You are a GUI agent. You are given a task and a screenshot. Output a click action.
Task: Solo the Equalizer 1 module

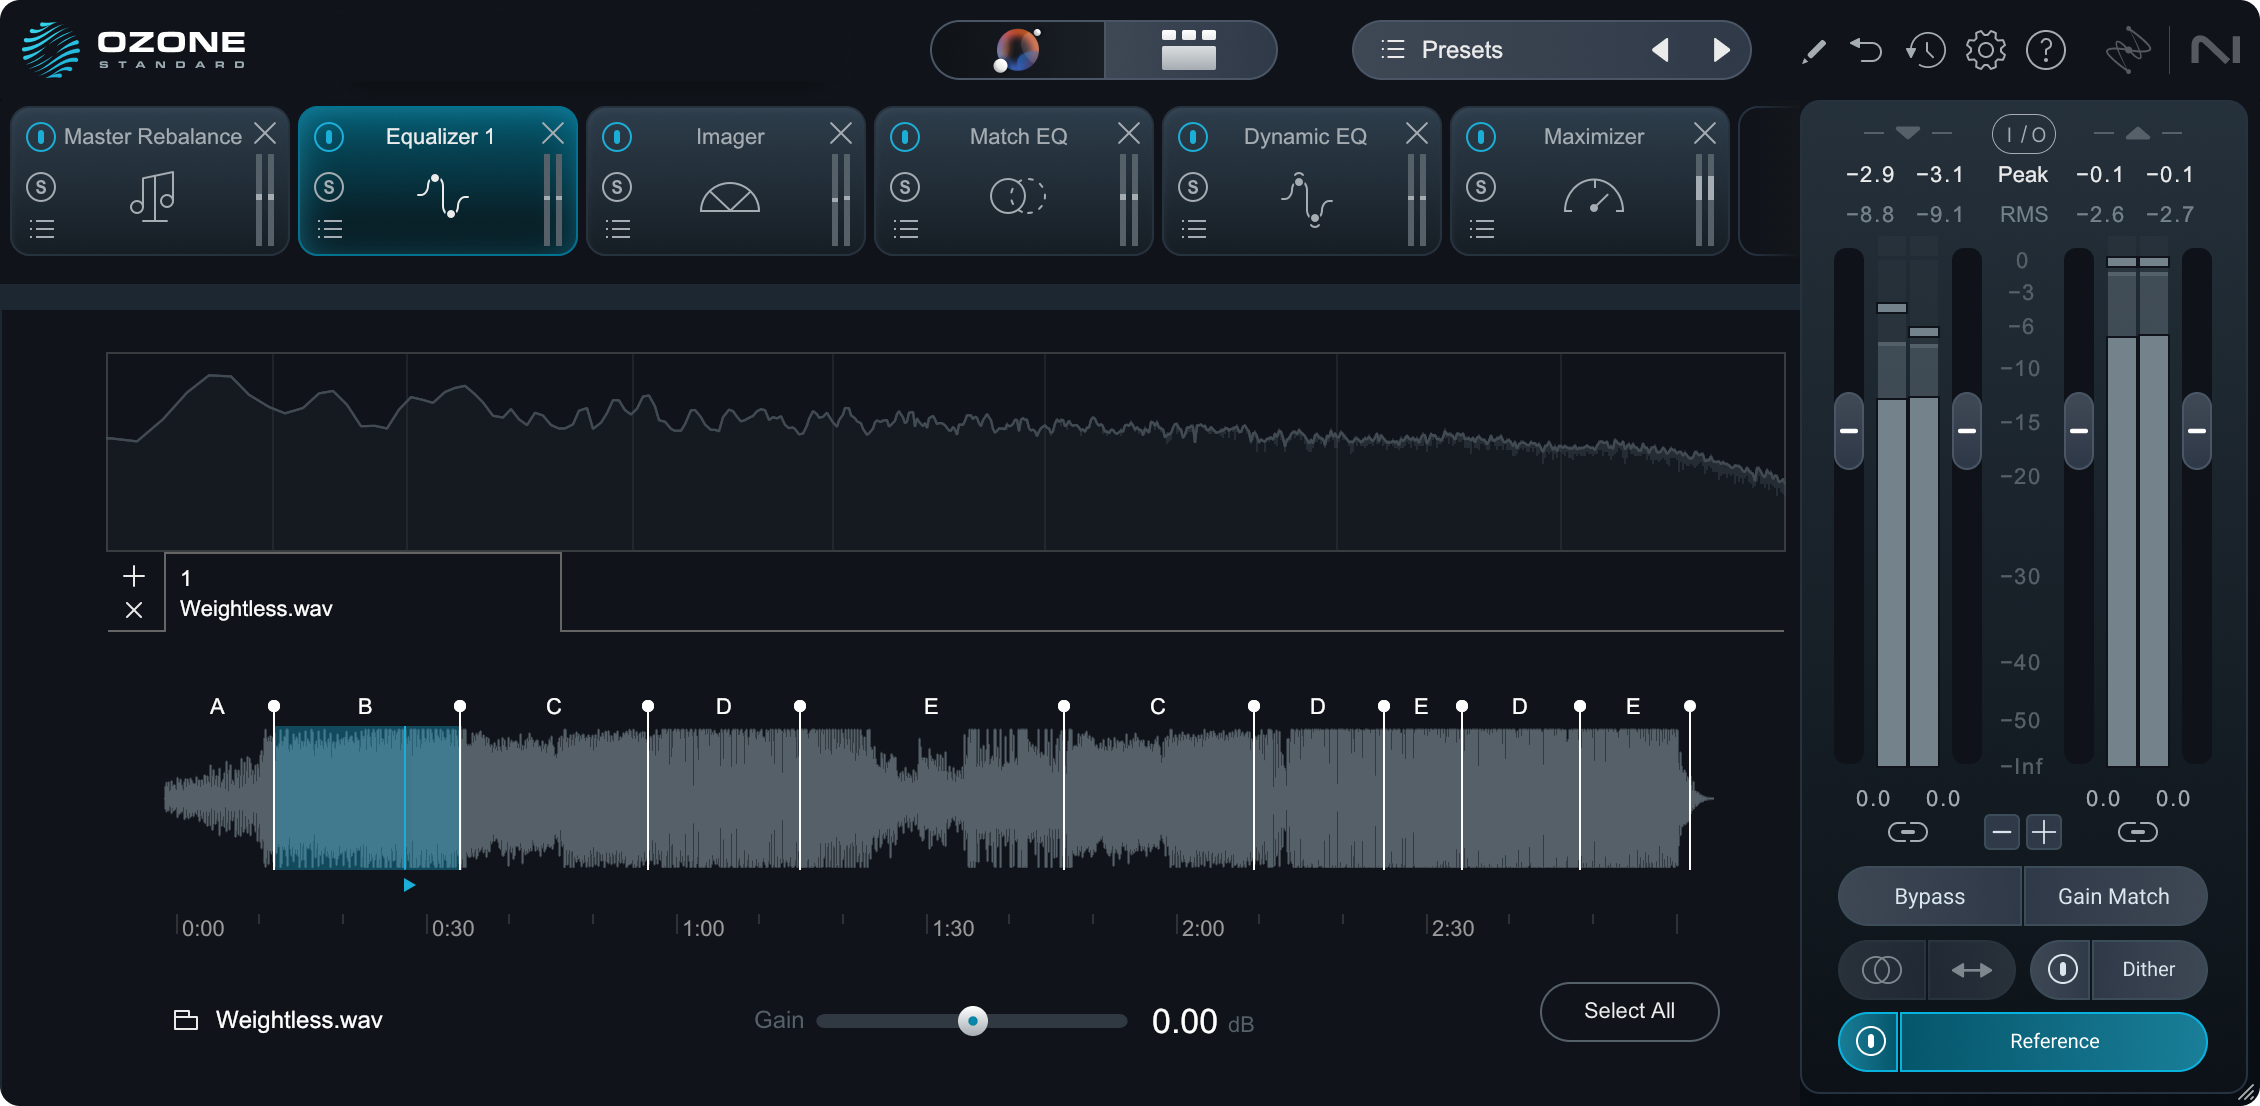coord(329,187)
